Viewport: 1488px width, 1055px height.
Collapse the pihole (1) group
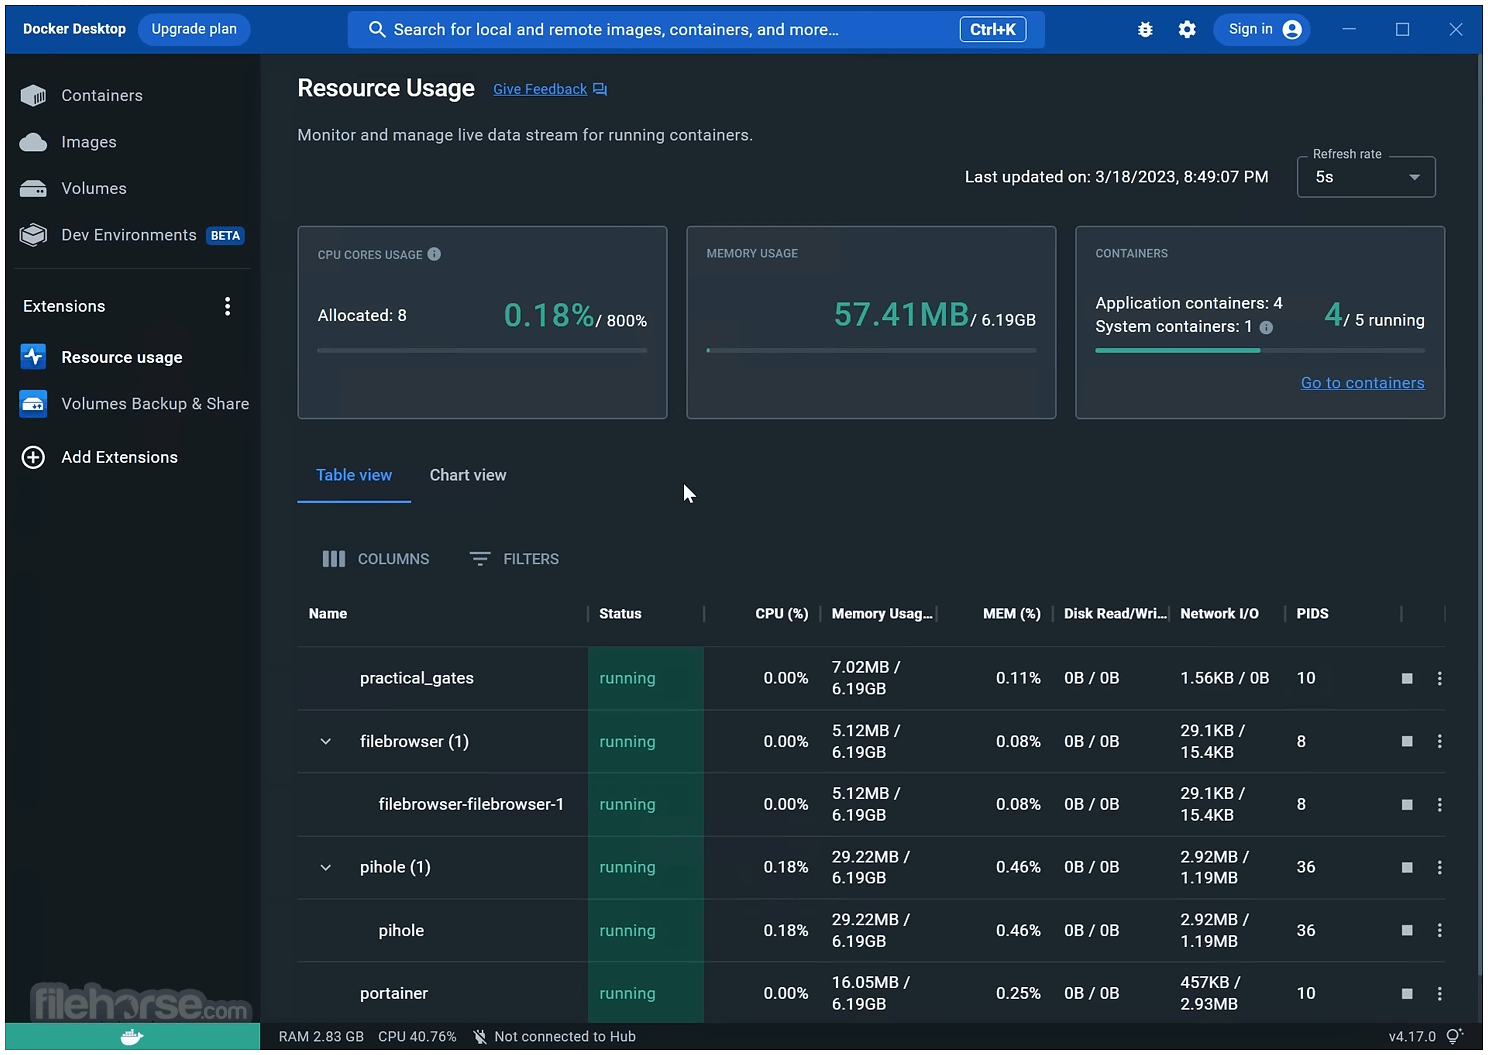point(326,867)
